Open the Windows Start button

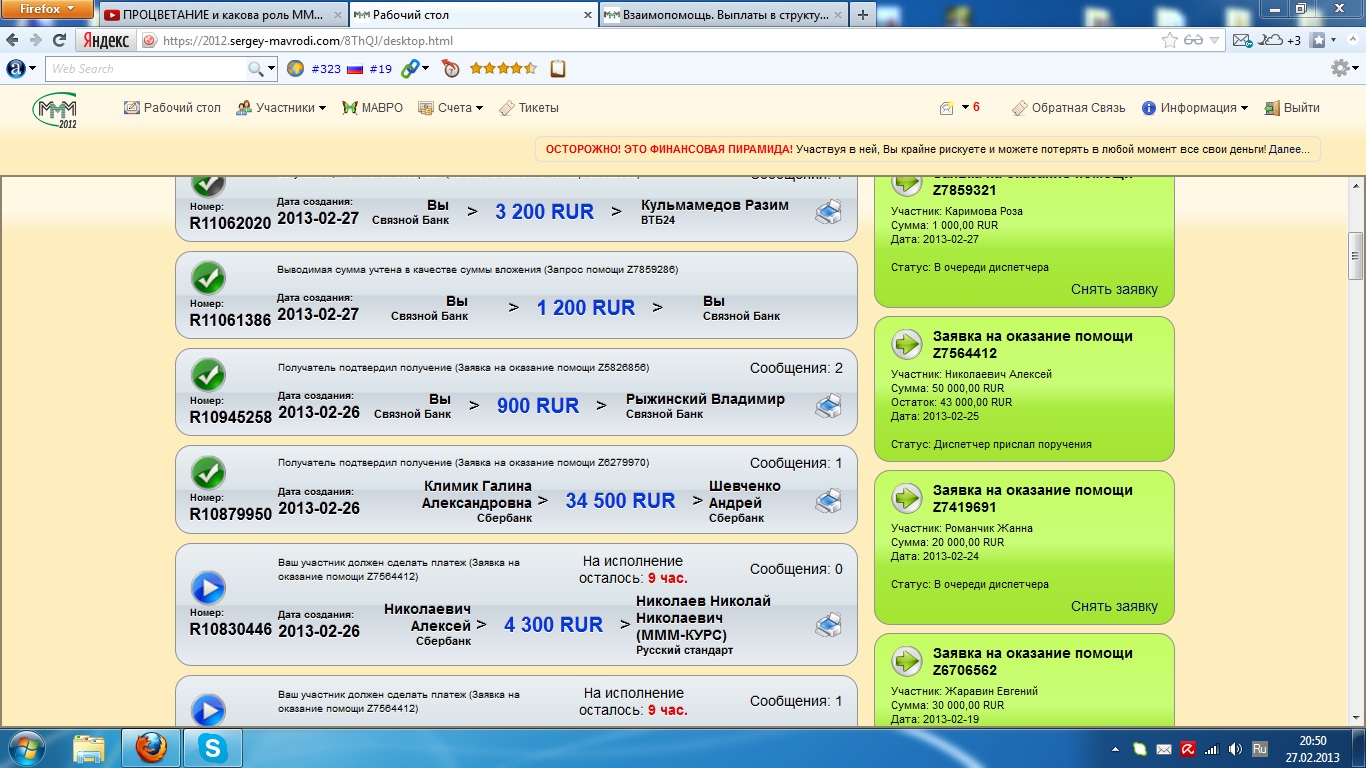tap(25, 748)
